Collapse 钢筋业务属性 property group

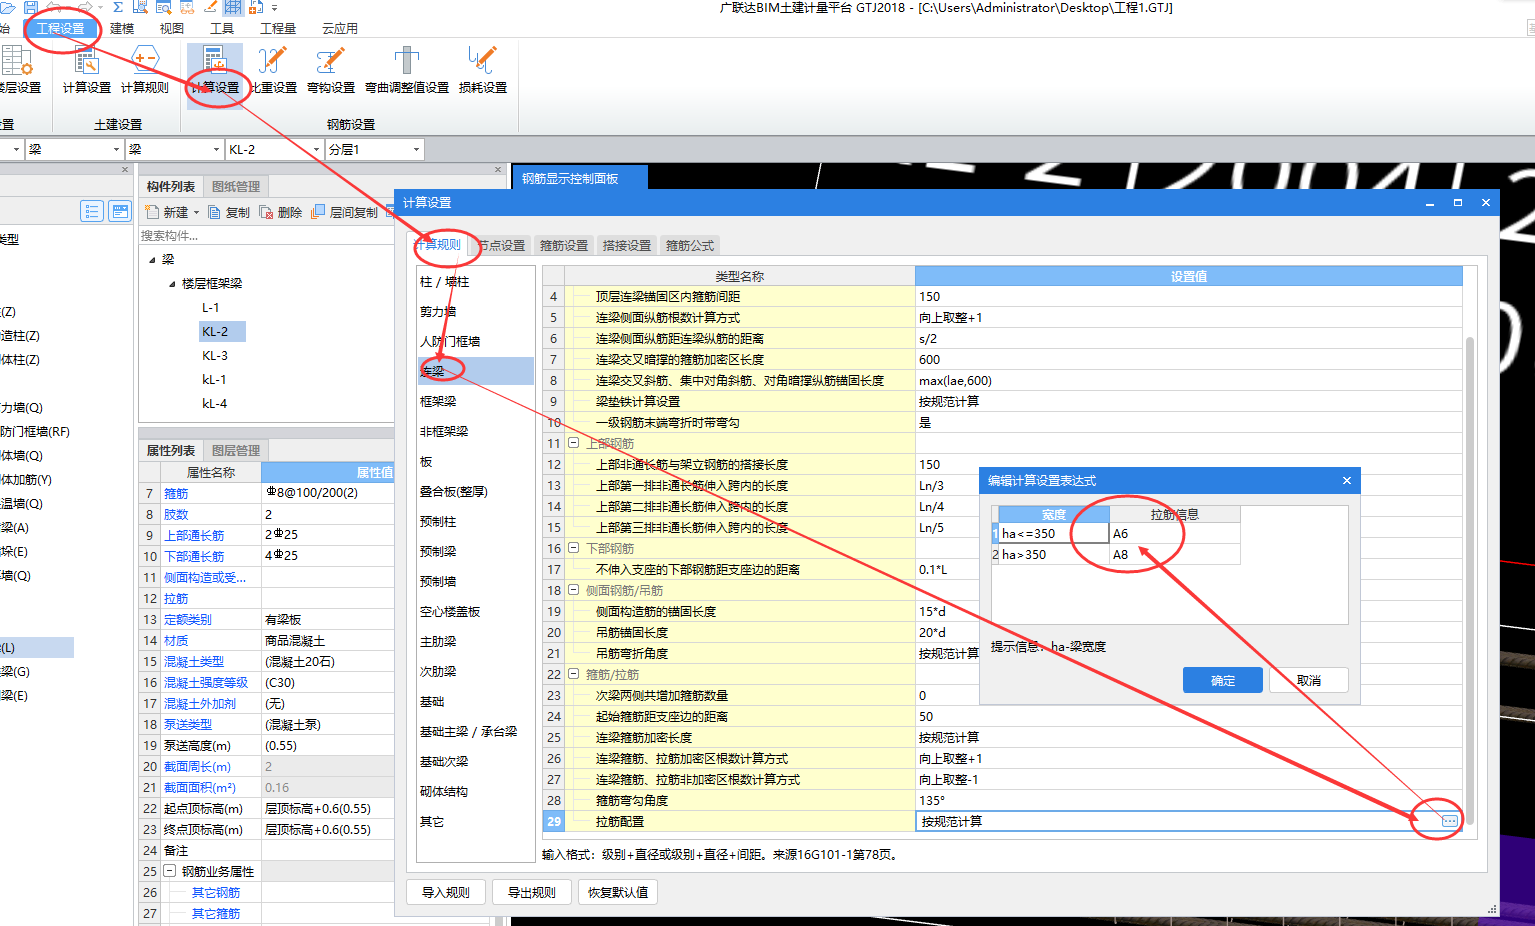pos(169,871)
